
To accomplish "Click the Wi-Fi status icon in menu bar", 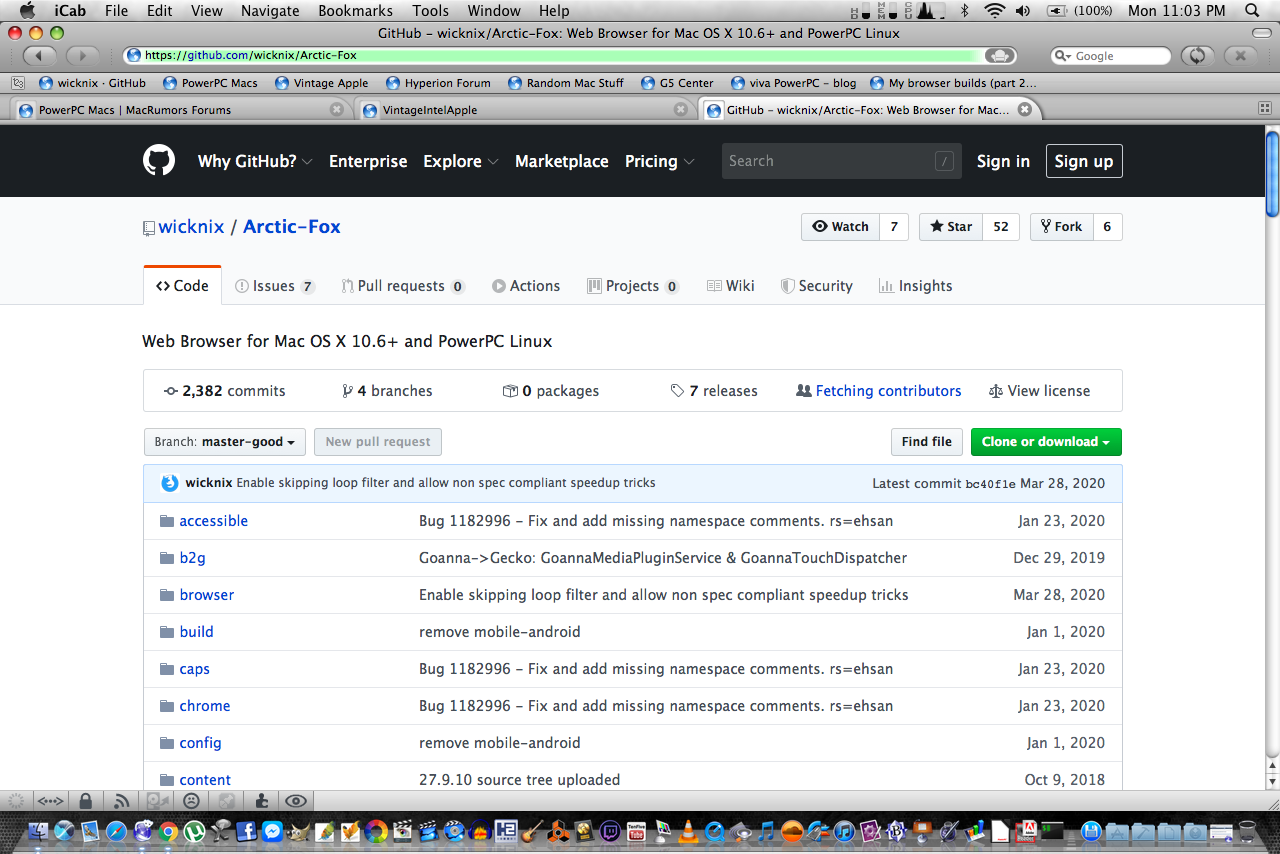I will 994,11.
